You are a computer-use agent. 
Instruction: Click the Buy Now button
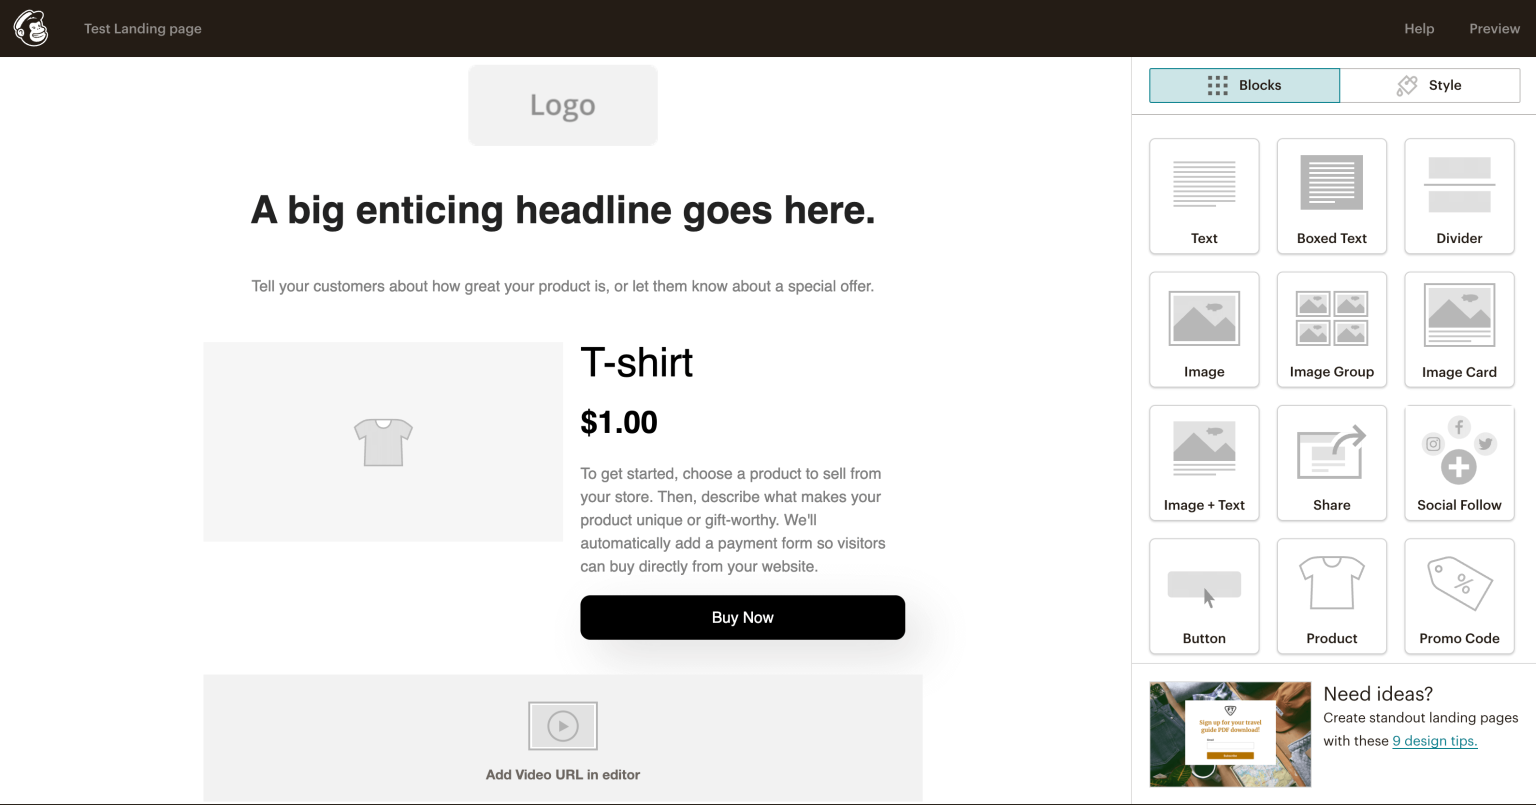[x=742, y=617]
